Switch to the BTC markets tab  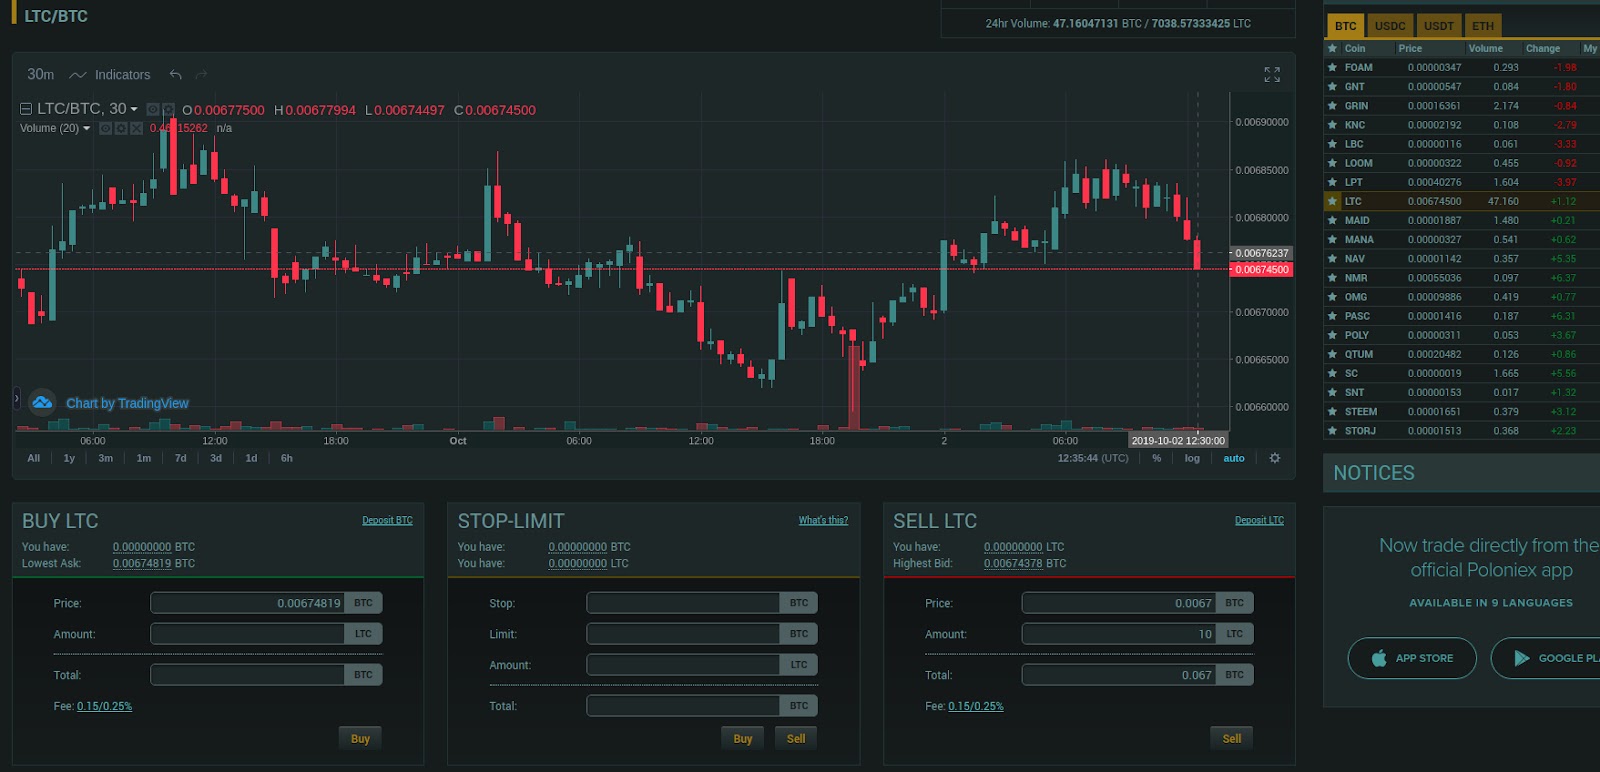(1346, 26)
